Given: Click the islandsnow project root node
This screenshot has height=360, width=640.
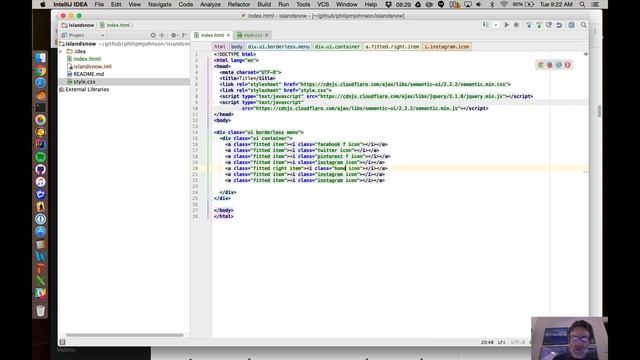Looking at the screenshot, I should pos(80,44).
